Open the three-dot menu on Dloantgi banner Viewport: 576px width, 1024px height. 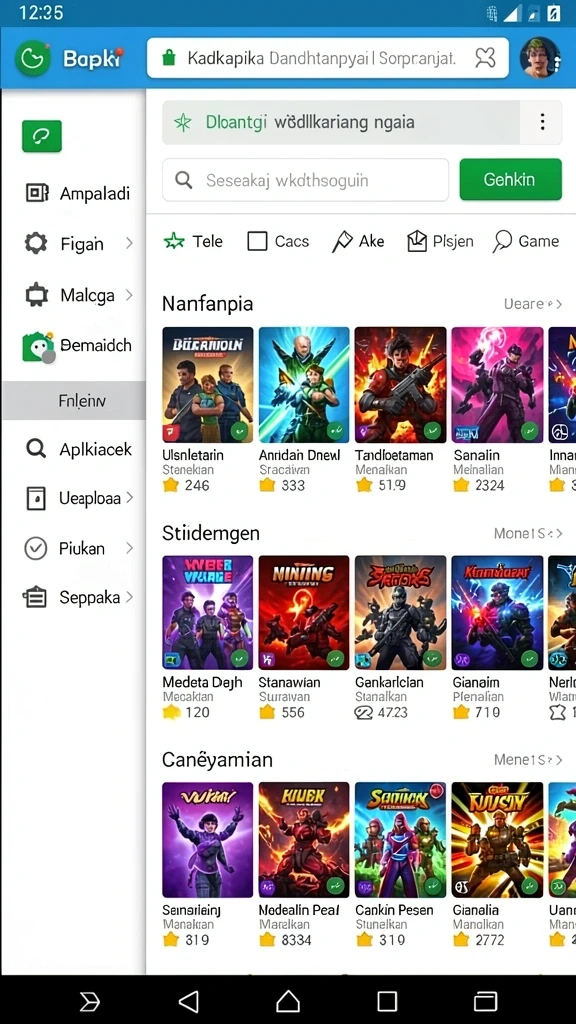coord(542,122)
